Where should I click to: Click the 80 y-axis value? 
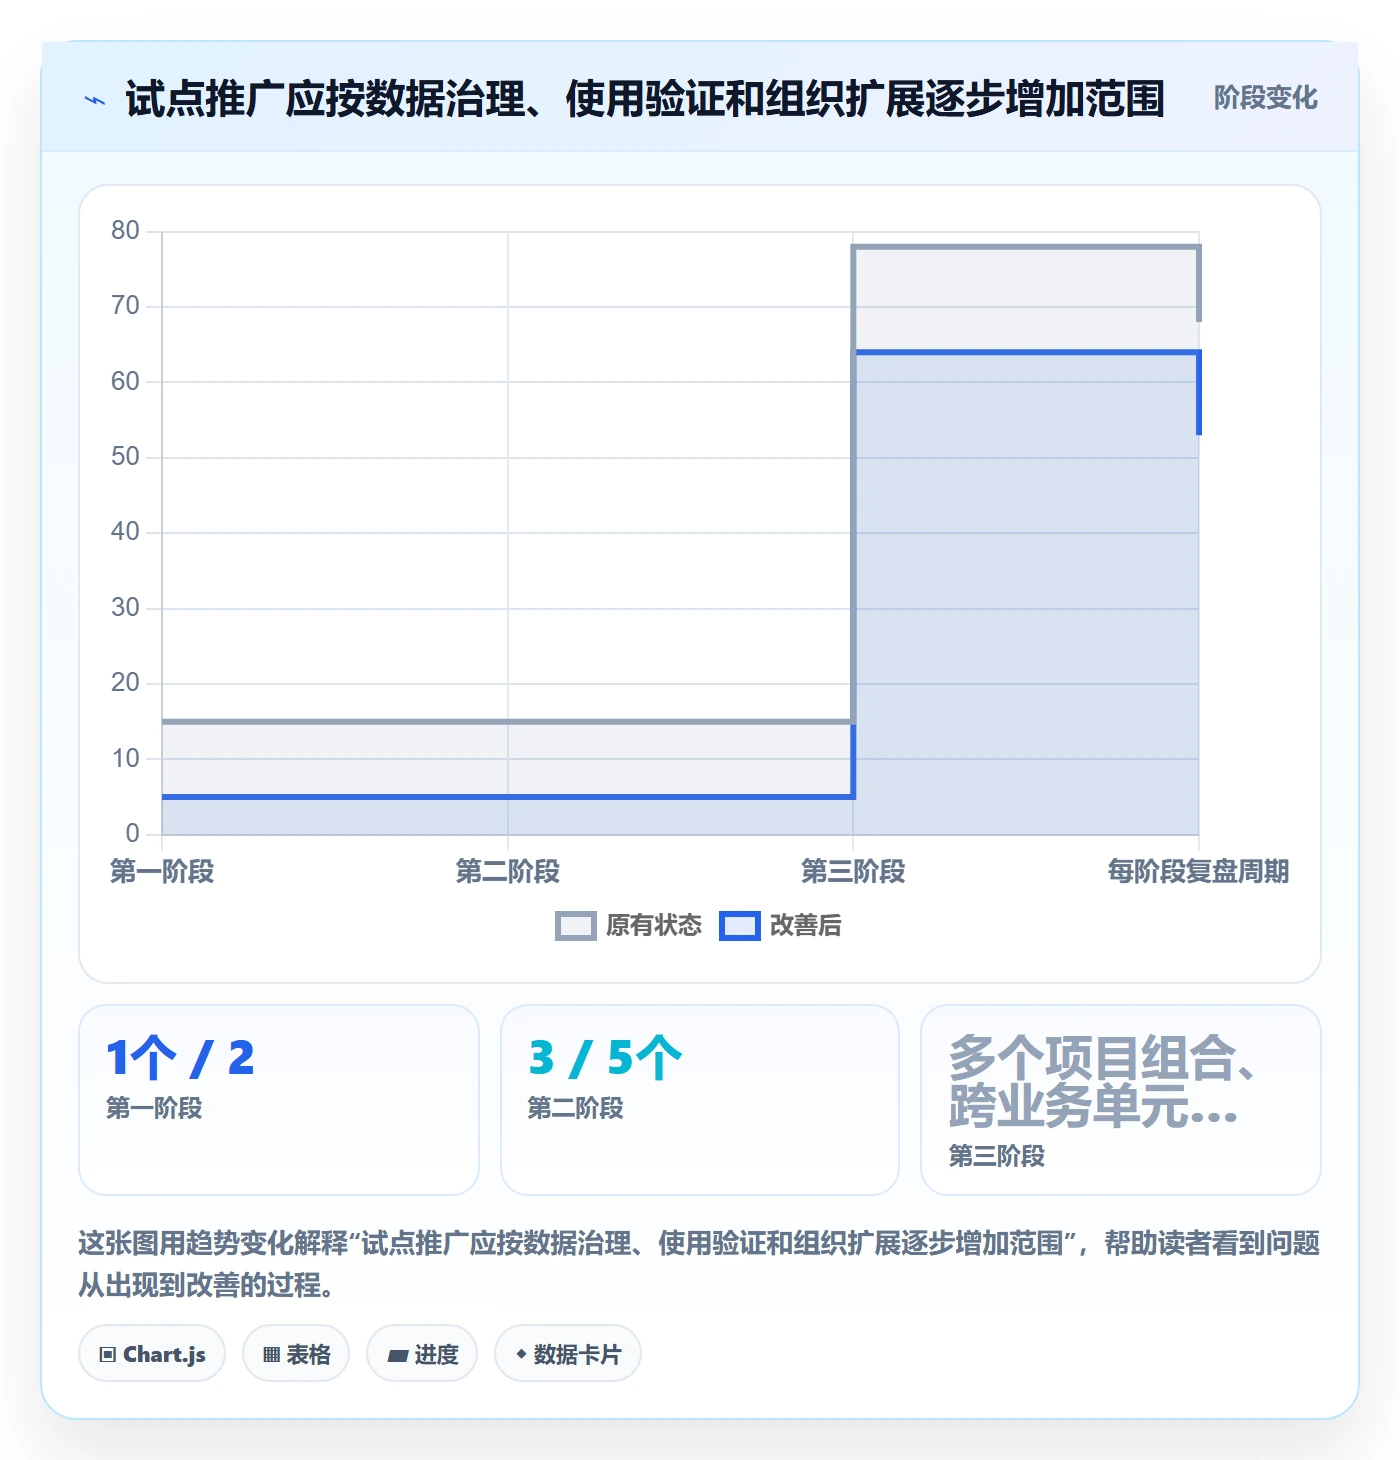pos(125,231)
